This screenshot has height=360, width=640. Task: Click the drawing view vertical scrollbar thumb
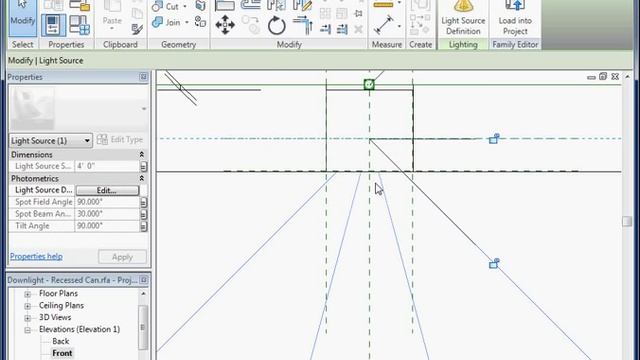click(627, 221)
